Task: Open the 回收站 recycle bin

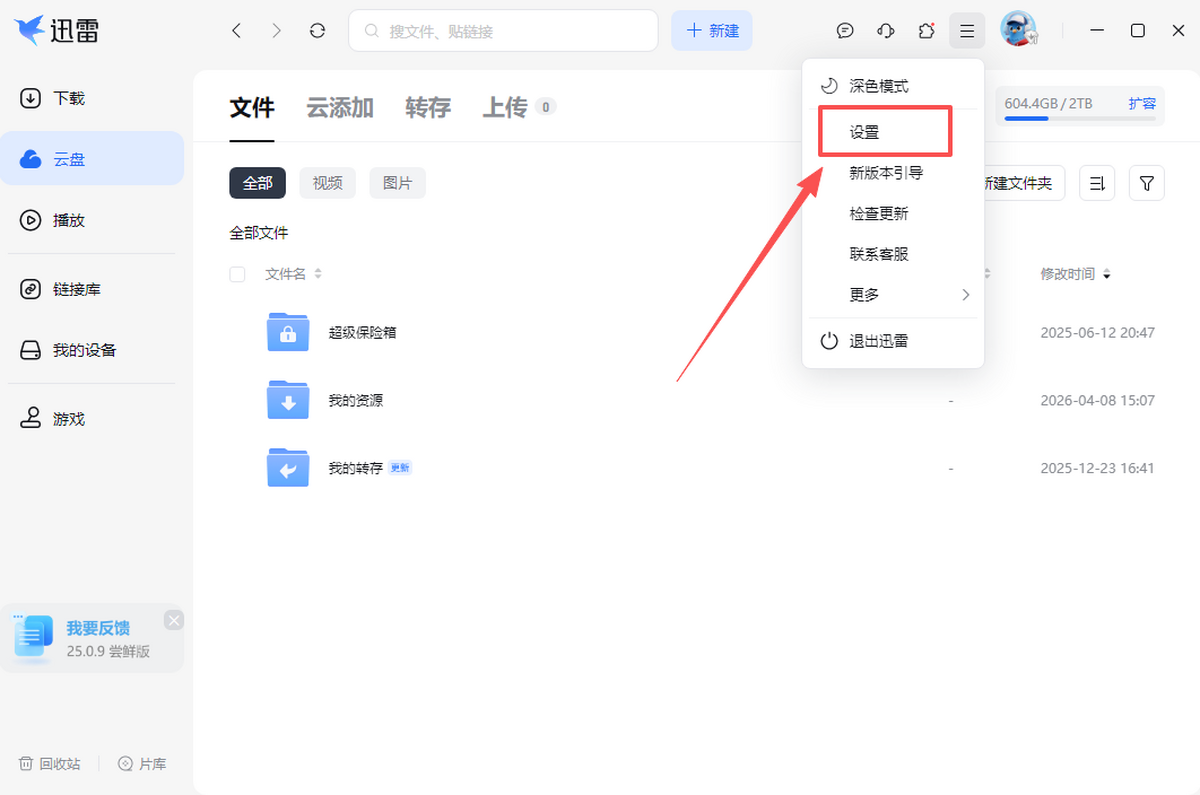Action: point(50,763)
